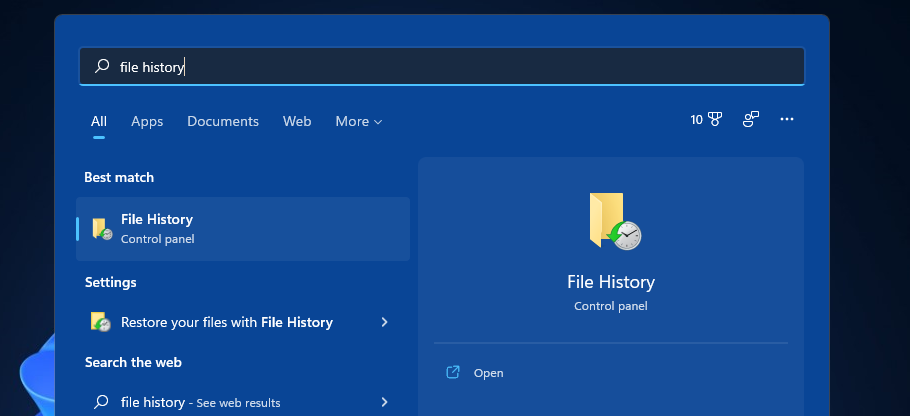Image resolution: width=910 pixels, height=416 pixels.
Task: Click File History title in preview pane
Action: (x=611, y=282)
